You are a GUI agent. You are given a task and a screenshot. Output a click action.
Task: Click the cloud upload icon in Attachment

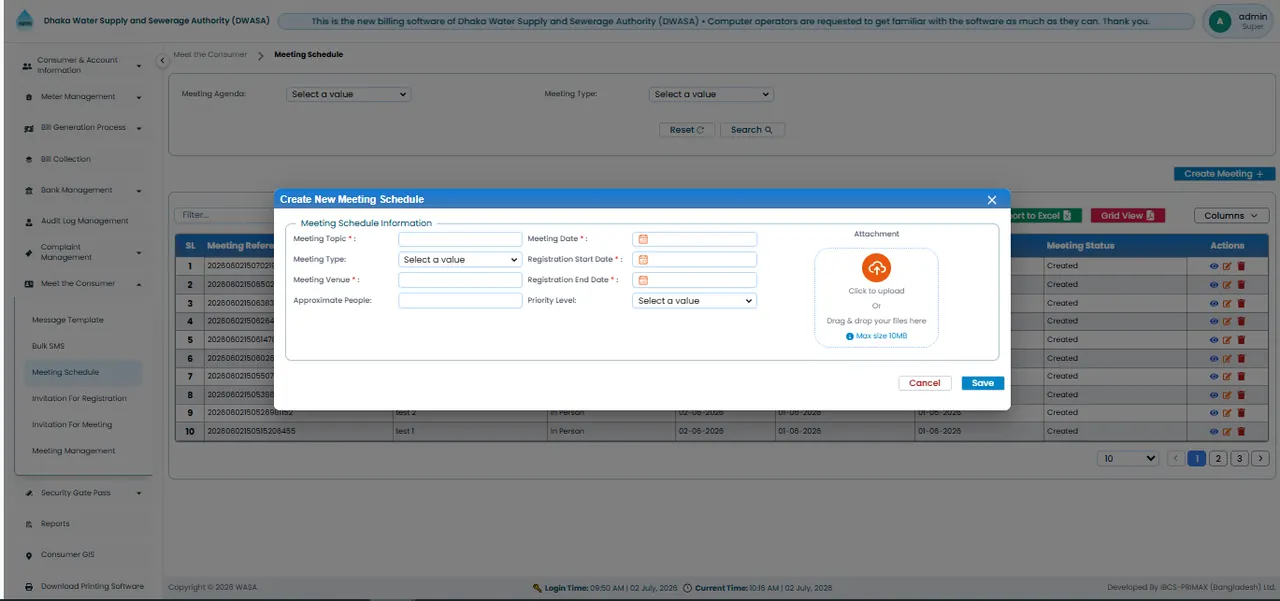(x=876, y=268)
